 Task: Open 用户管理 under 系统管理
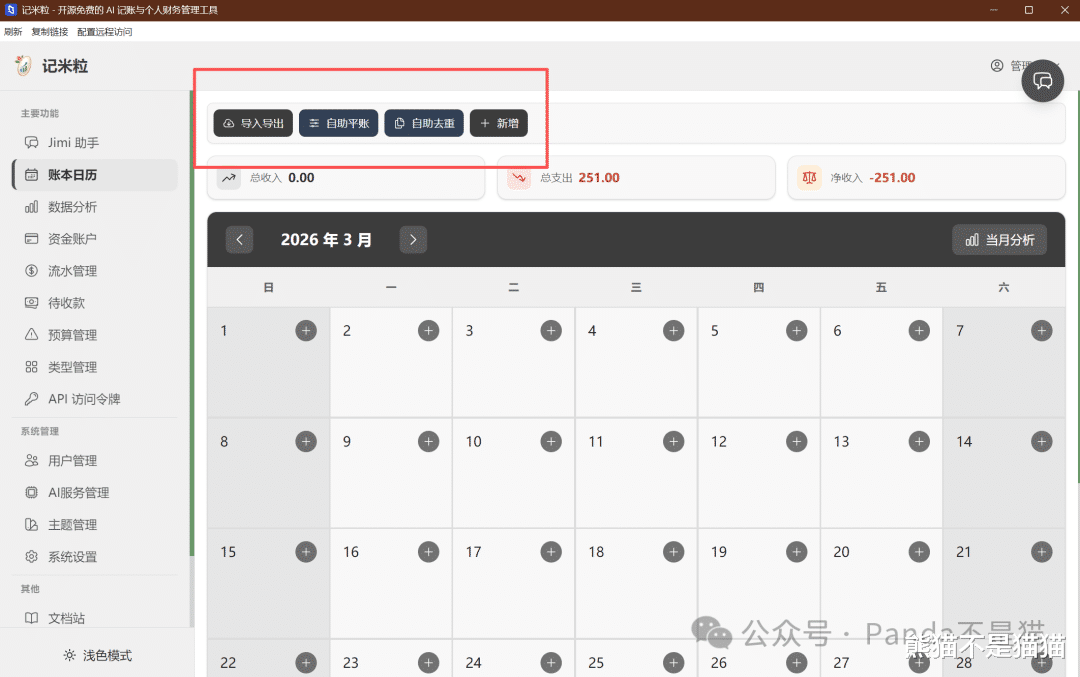click(x=95, y=461)
